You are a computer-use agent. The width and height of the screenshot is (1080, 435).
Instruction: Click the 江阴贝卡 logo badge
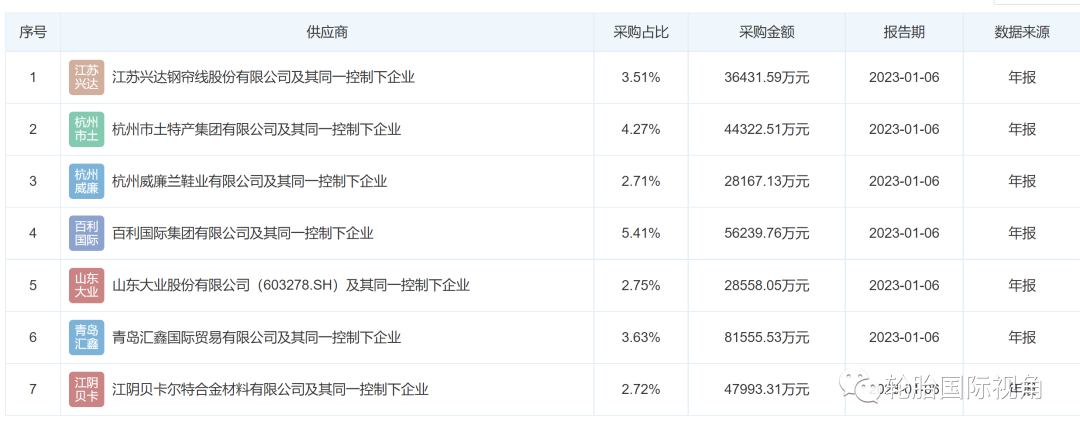pyautogui.click(x=87, y=389)
